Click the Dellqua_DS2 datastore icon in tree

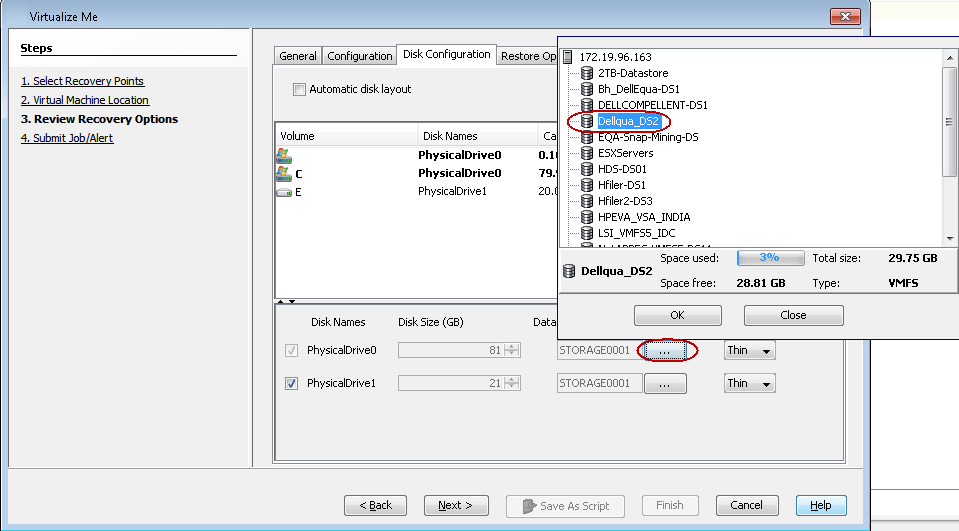(587, 121)
